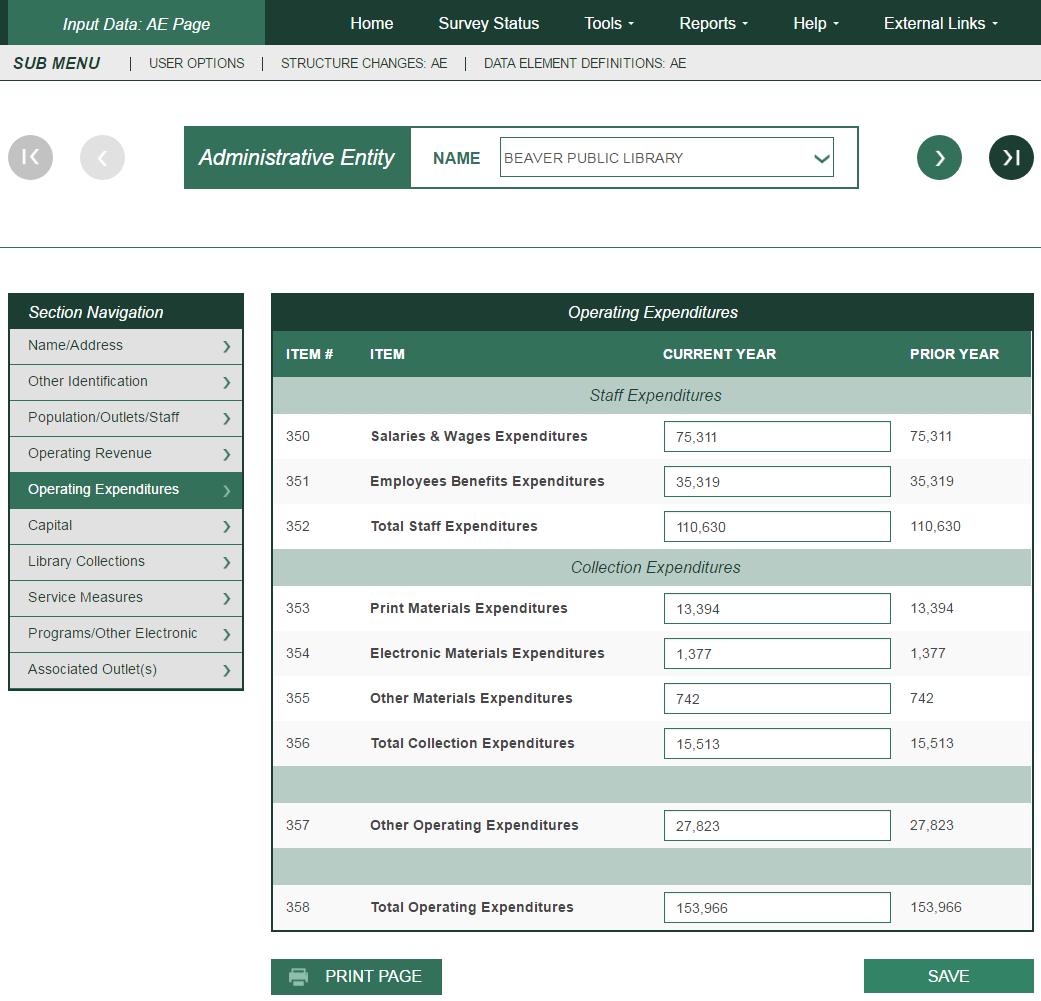
Task: Open the User Options sub menu link
Action: [196, 63]
